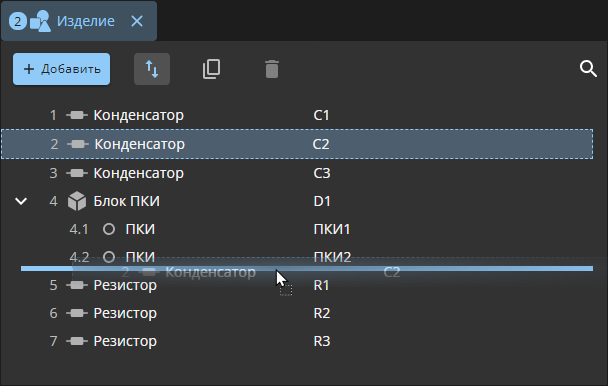Click circle icon of ПКИ1 row
Image resolution: width=608 pixels, height=386 pixels.
109,229
